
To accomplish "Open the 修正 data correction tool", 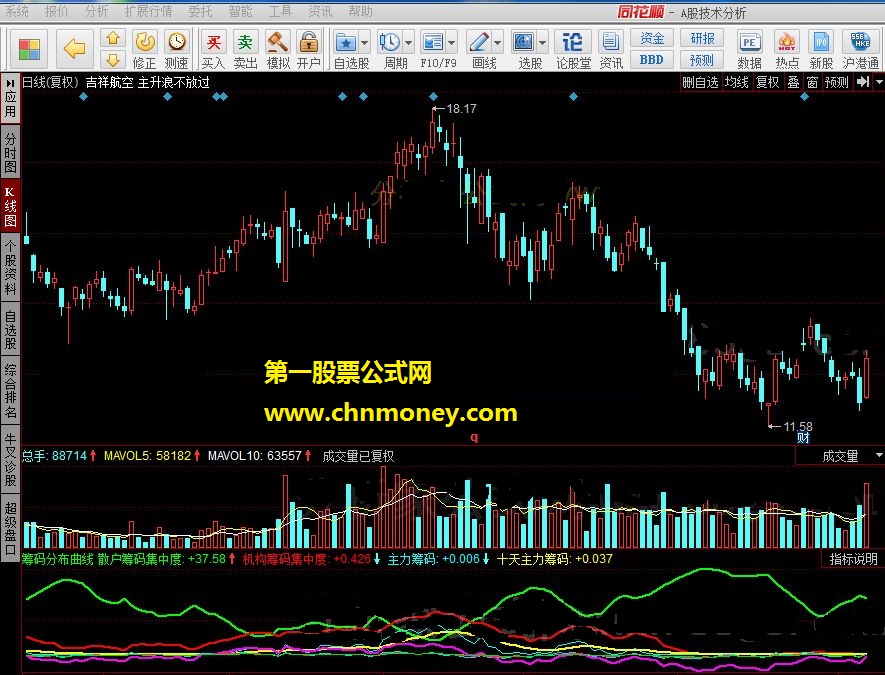I will click(x=145, y=50).
